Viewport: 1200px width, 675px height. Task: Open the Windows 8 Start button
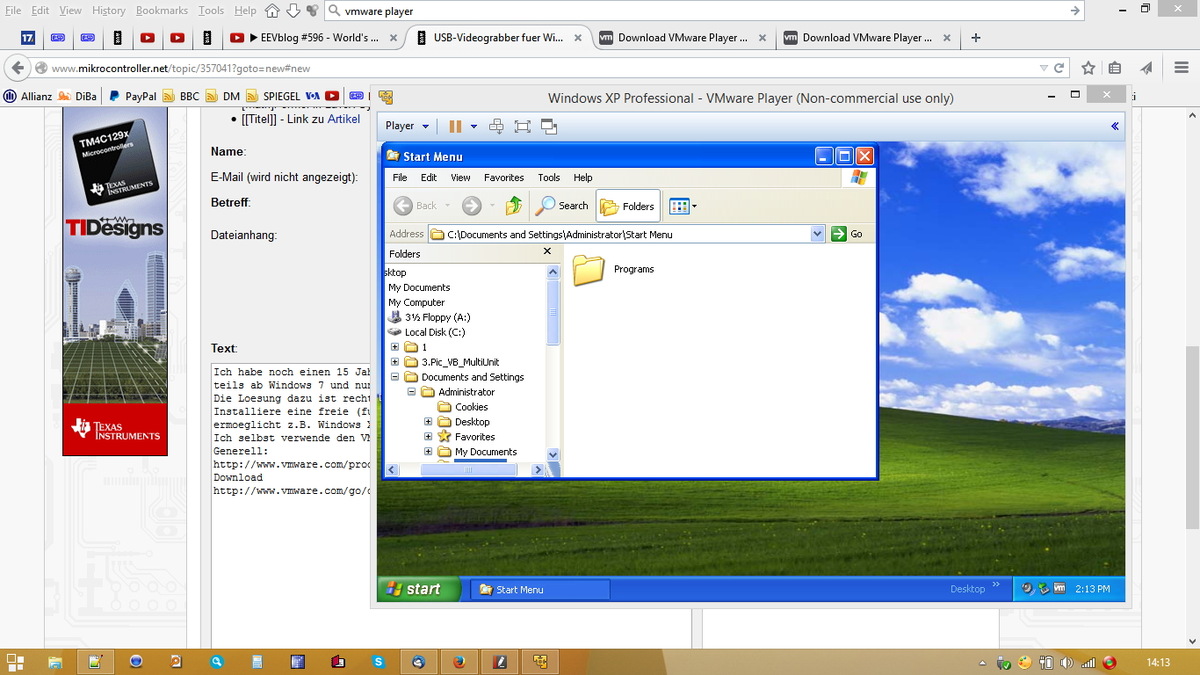[x=15, y=661]
